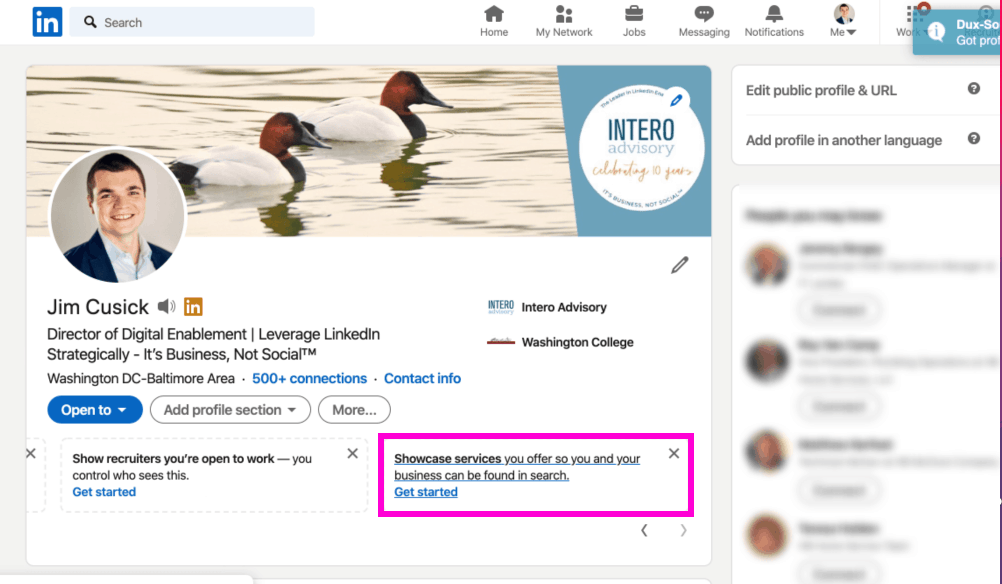Viewport: 1002px width, 584px height.
Task: Click the Washington DC-Baltimore Area location
Action: (141, 378)
